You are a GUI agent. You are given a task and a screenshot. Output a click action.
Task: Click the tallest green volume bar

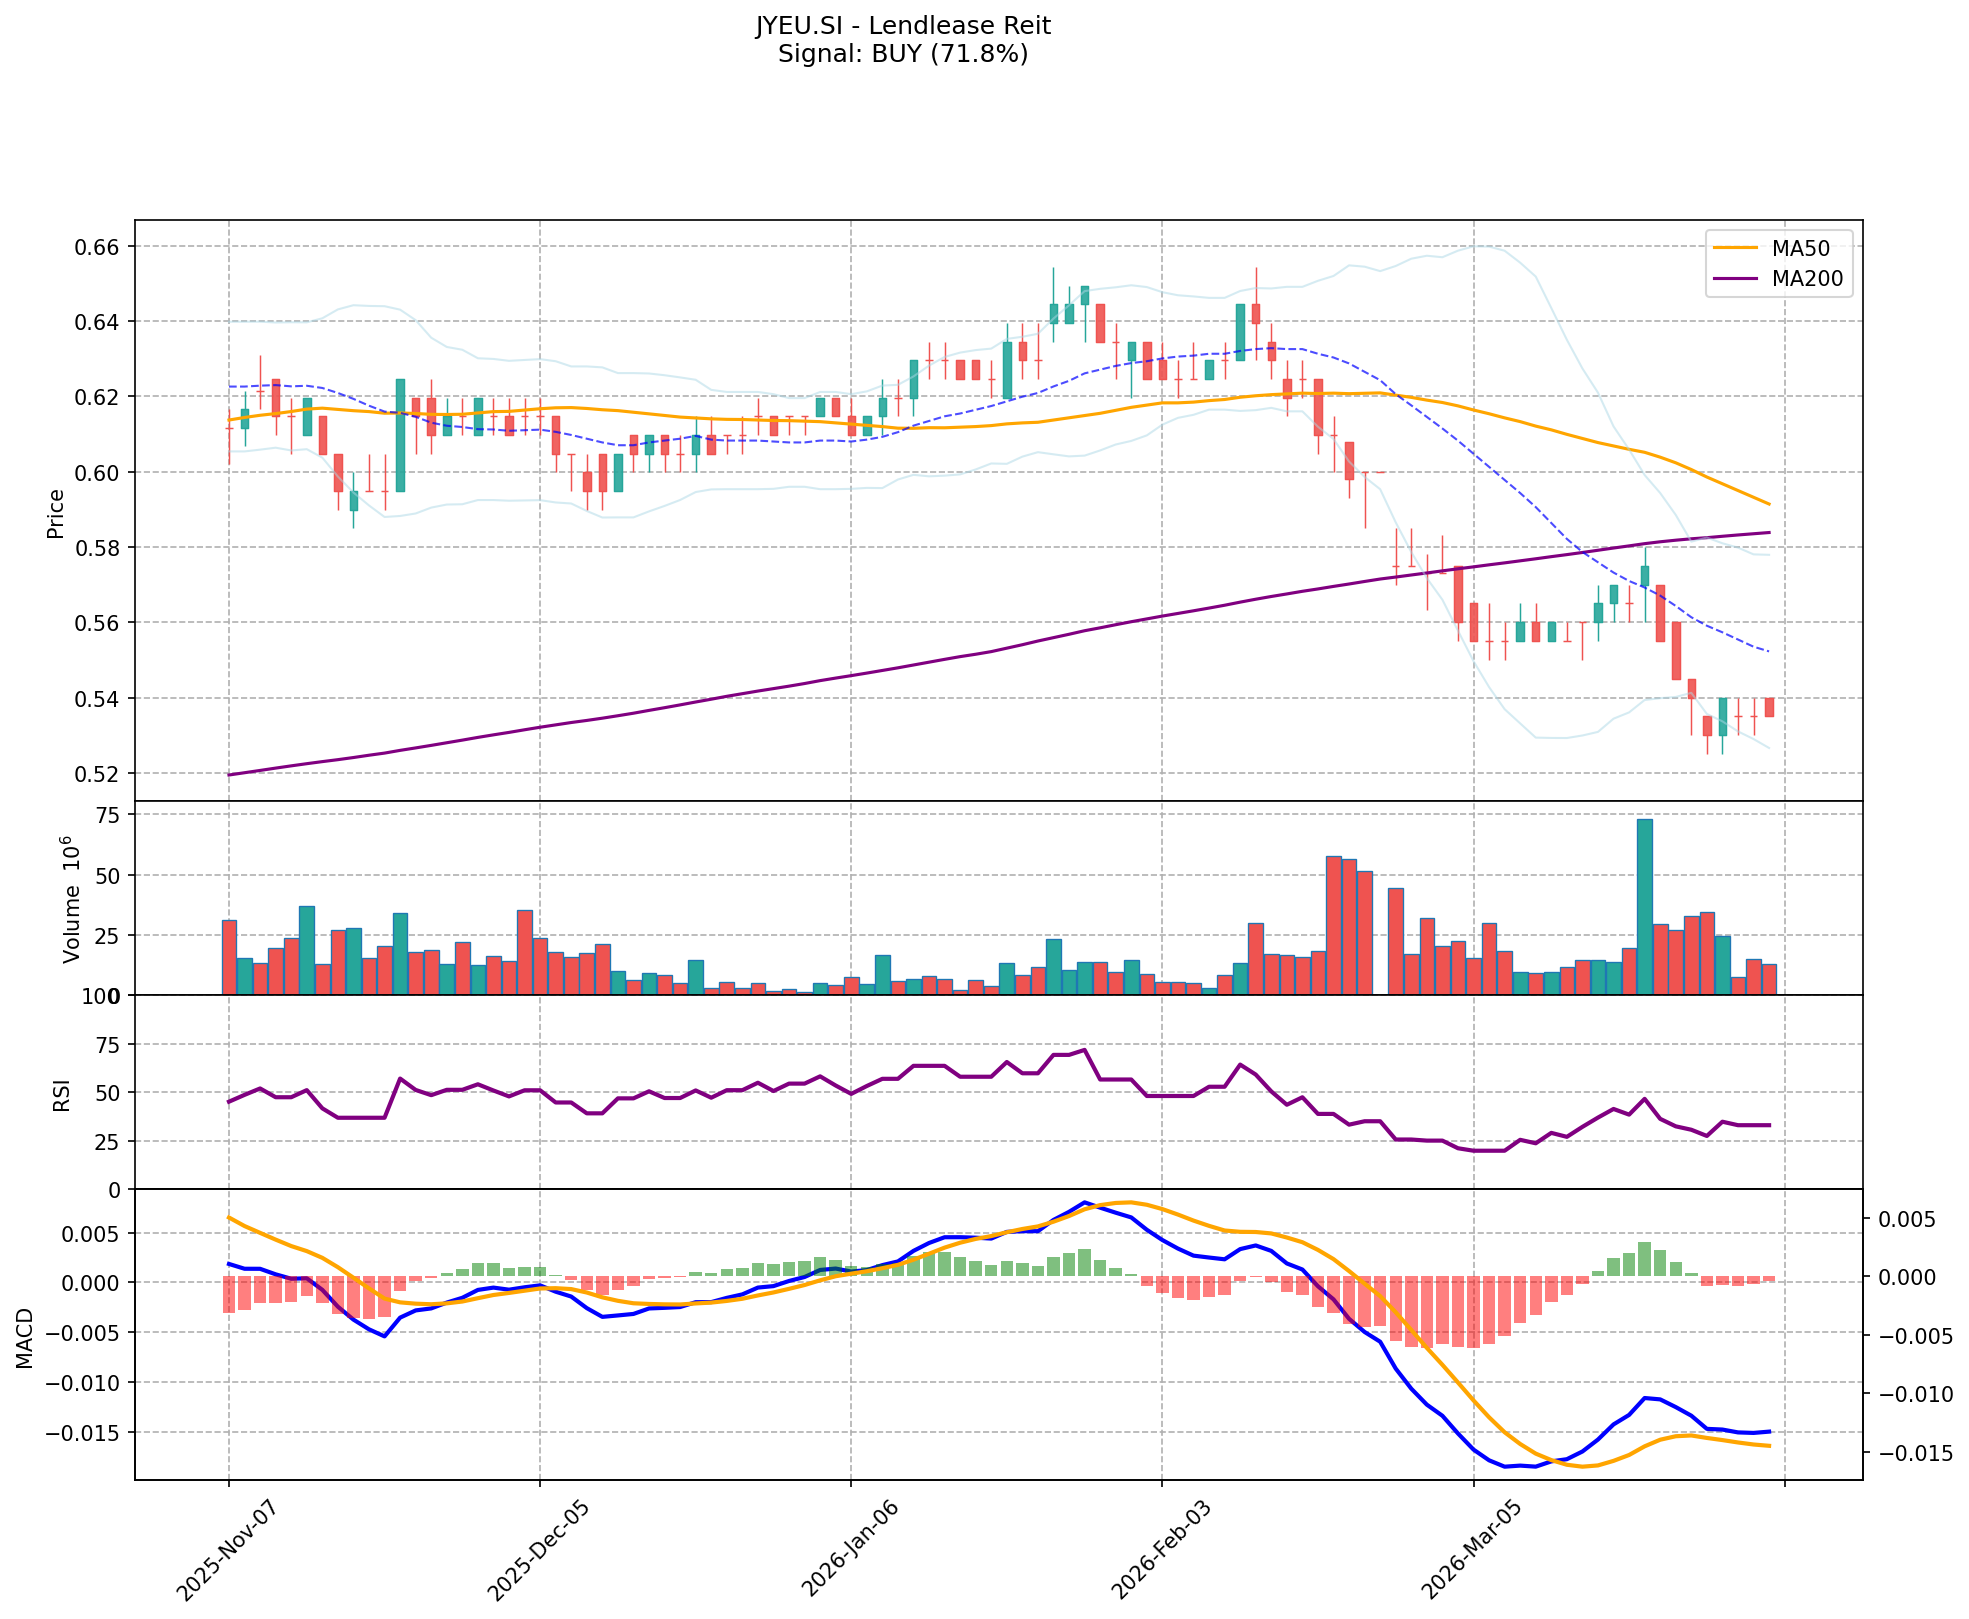point(1644,906)
